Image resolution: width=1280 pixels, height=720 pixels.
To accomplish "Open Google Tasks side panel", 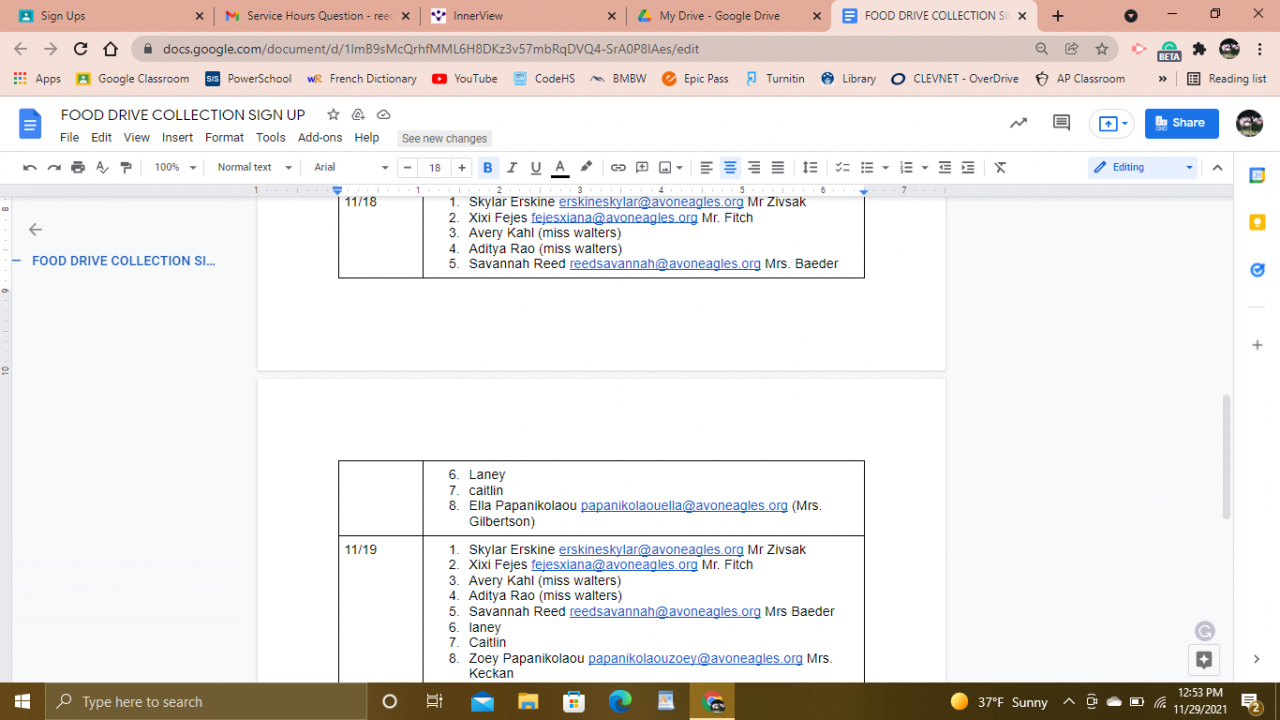I will [x=1257, y=269].
